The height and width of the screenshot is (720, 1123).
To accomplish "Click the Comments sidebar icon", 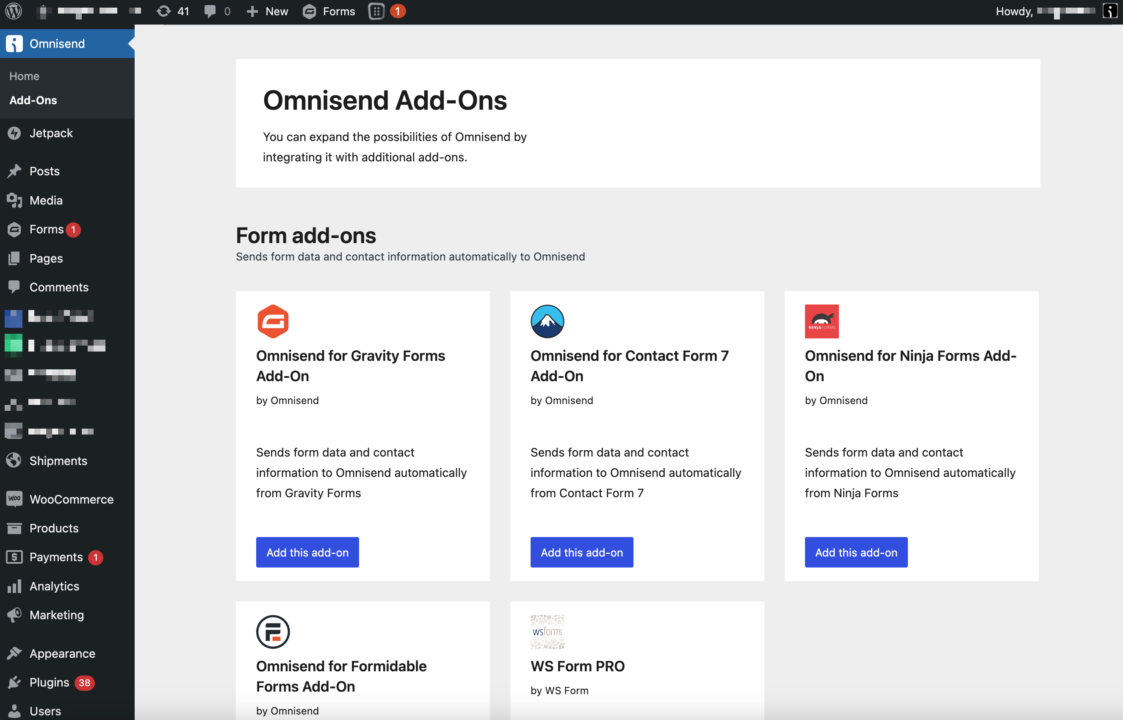I will click(x=14, y=287).
